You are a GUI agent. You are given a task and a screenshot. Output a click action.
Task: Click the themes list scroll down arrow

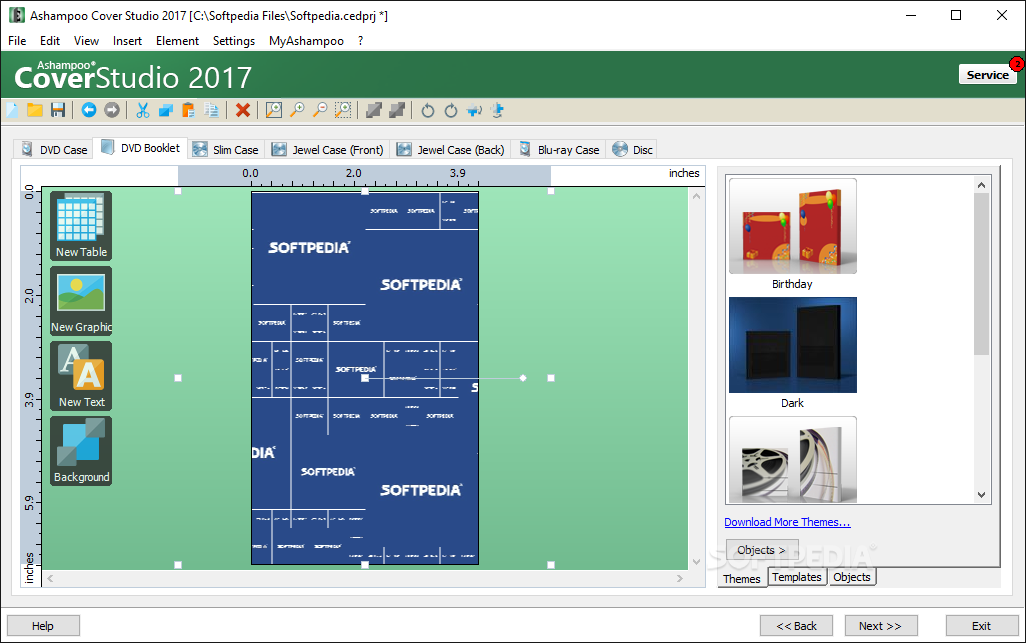(x=982, y=495)
